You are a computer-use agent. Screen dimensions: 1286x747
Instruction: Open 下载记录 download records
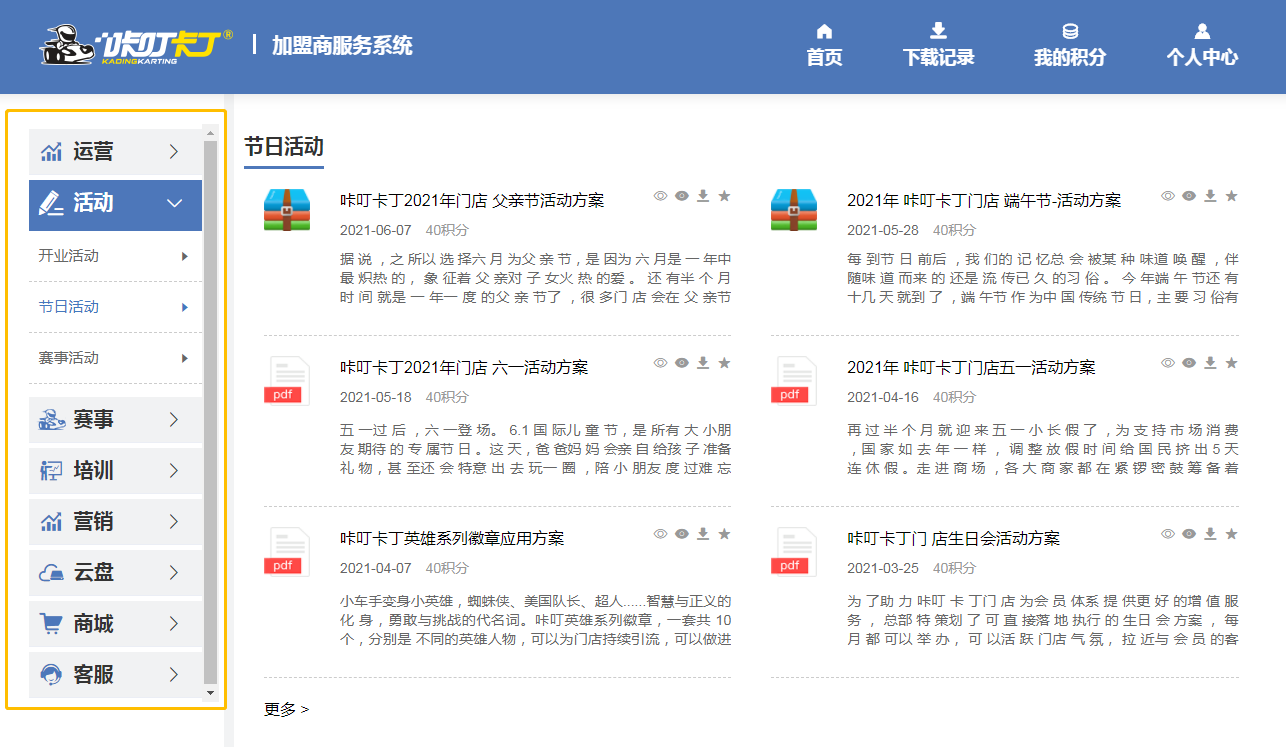[938, 46]
